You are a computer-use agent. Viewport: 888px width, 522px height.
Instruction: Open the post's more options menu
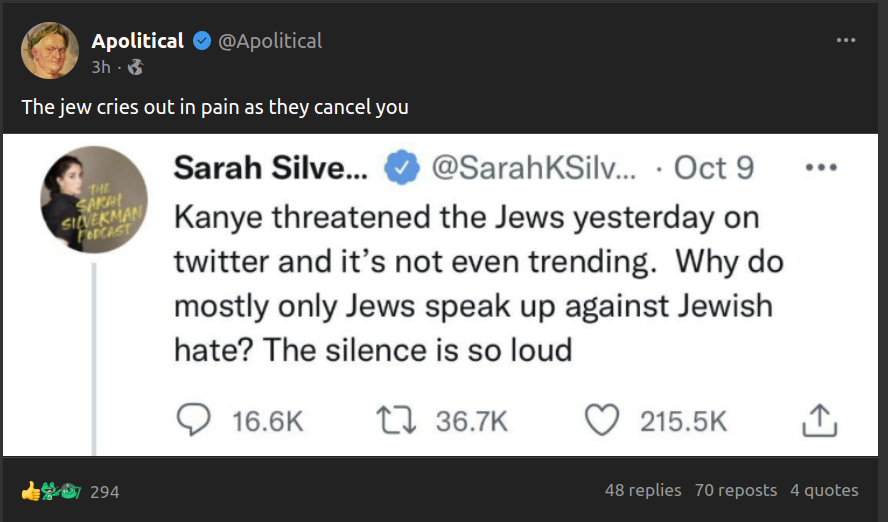point(846,41)
